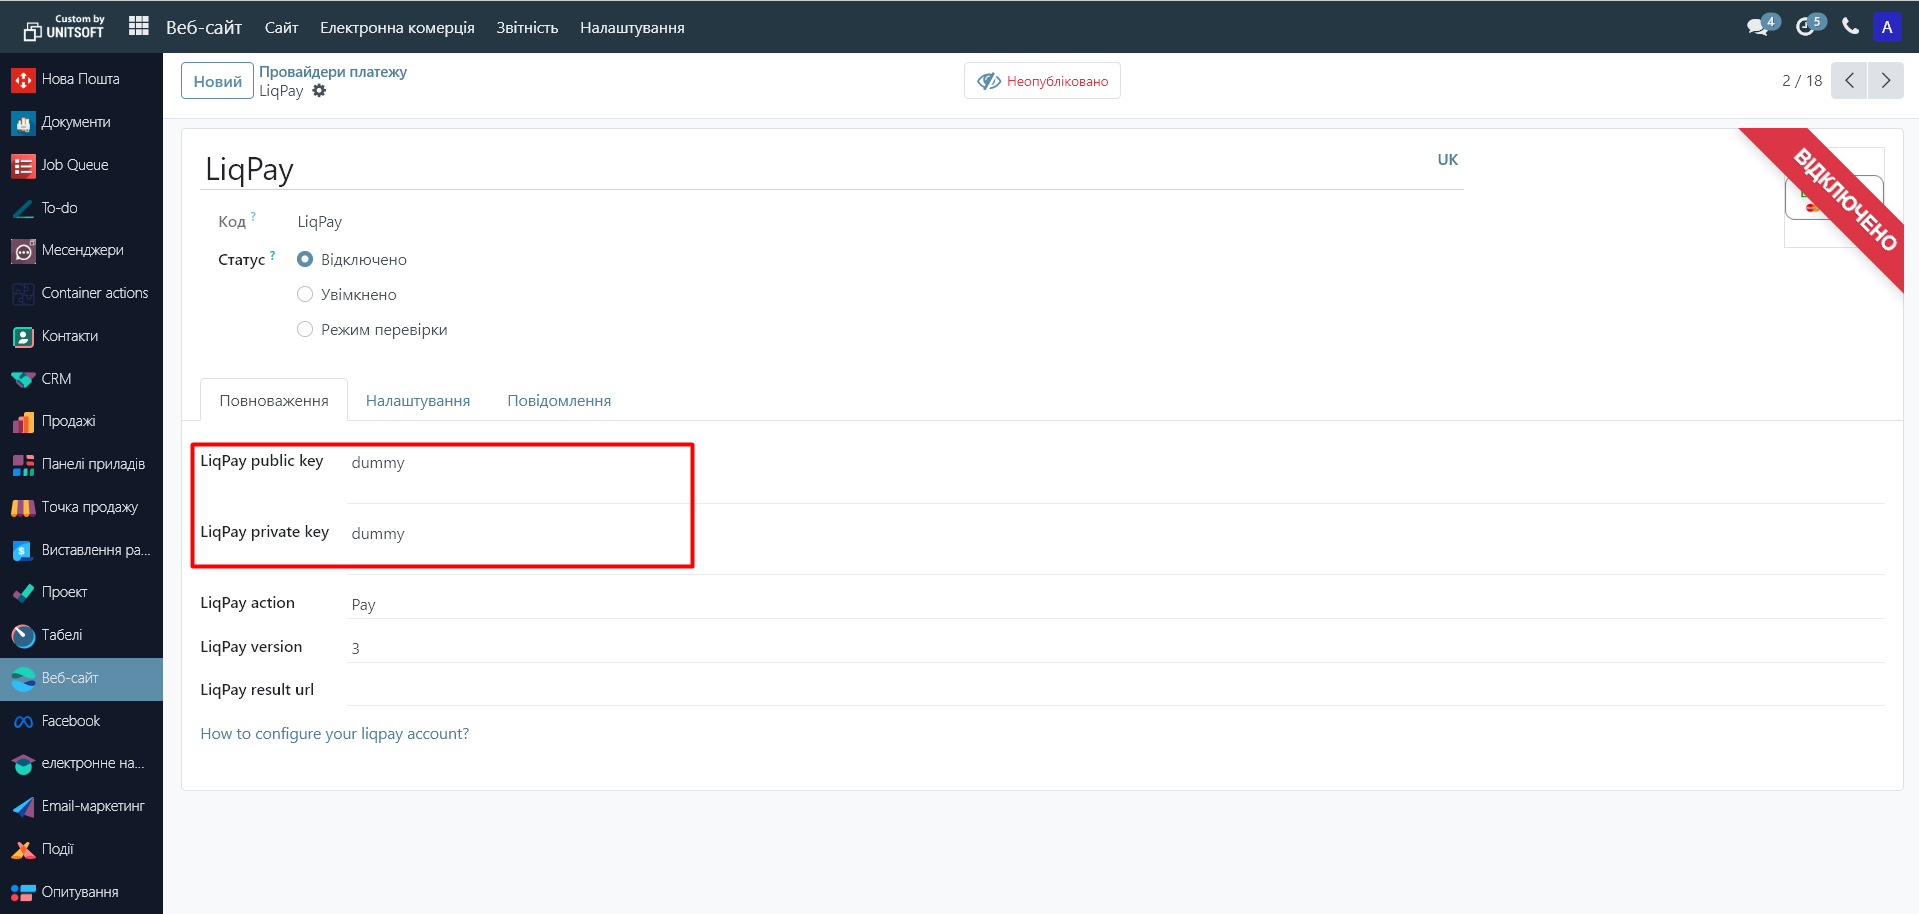This screenshot has height=914, width=1919.
Task: Open the activities clock icon
Action: tap(1806, 27)
